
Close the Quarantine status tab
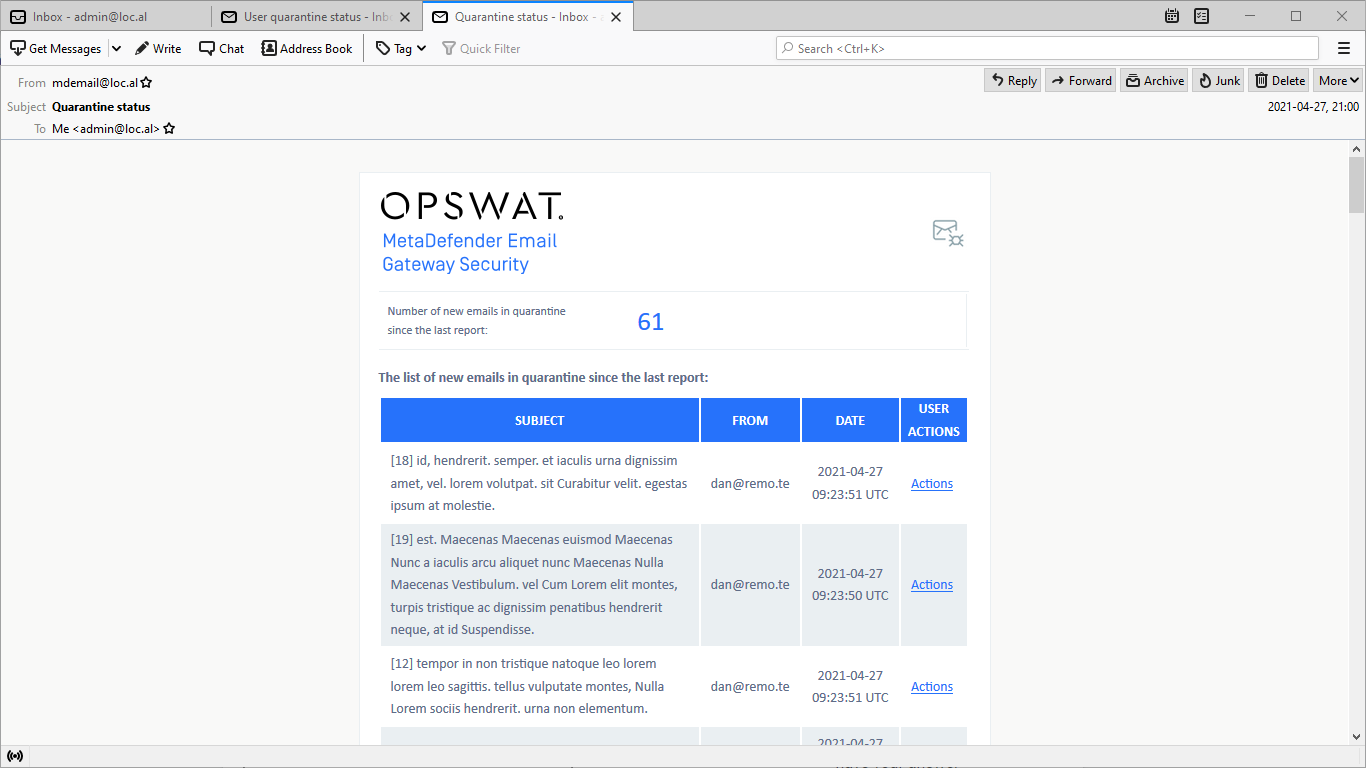tap(616, 17)
